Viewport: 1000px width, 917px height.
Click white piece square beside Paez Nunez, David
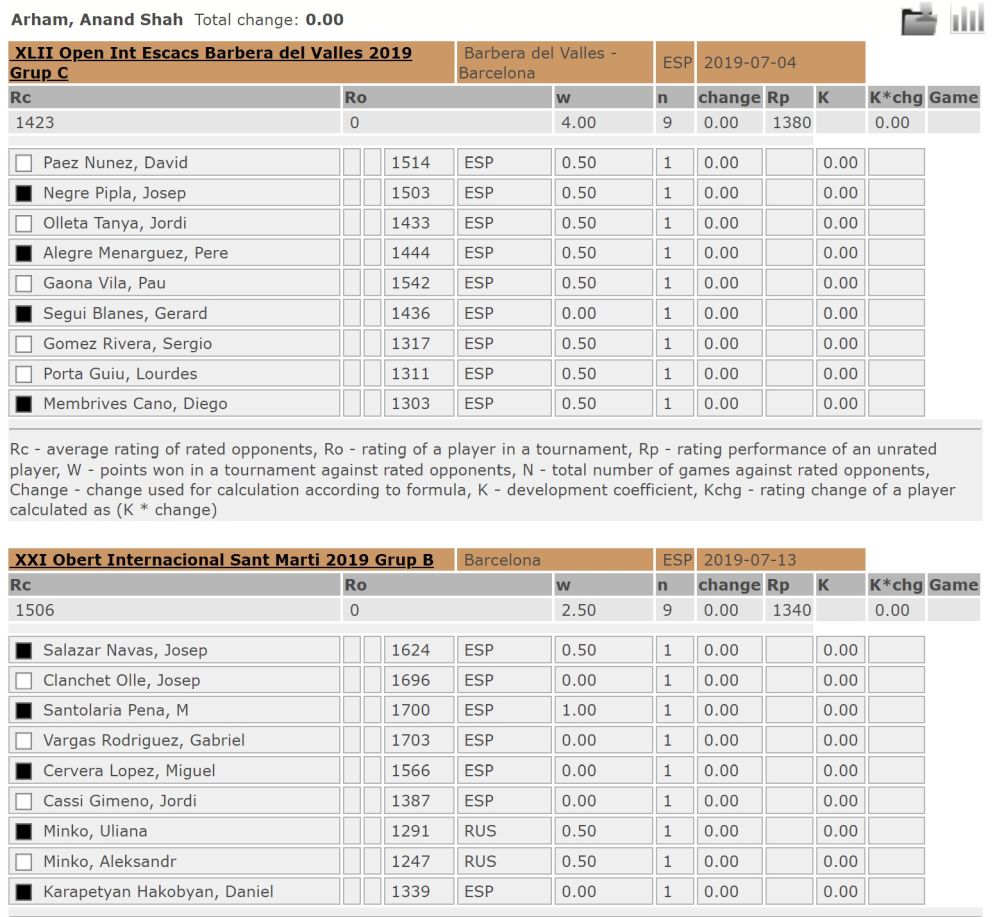[23, 163]
